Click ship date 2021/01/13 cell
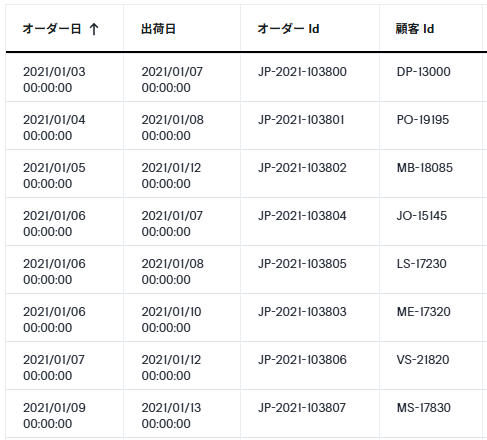Screen dimensions: 487x440 coord(182,414)
